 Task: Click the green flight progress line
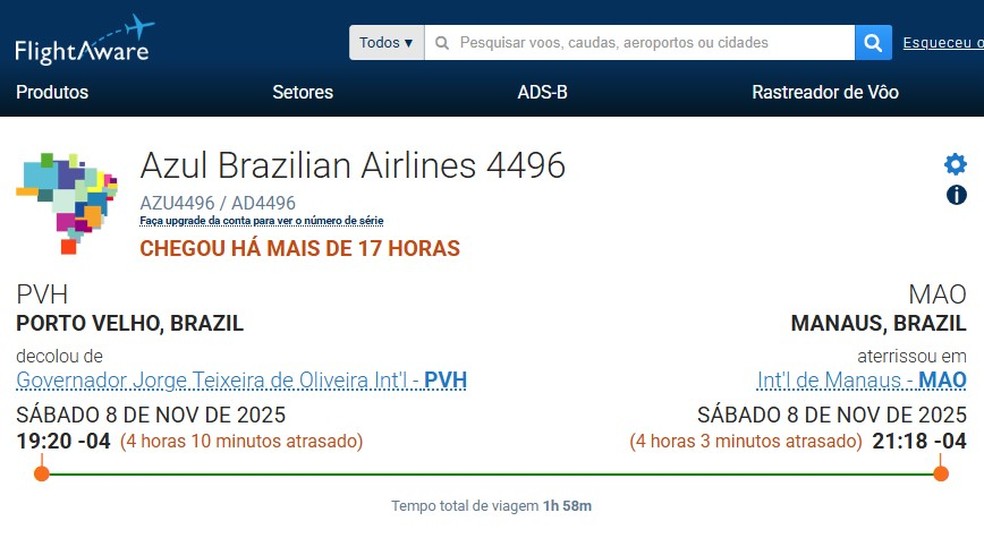pyautogui.click(x=490, y=473)
